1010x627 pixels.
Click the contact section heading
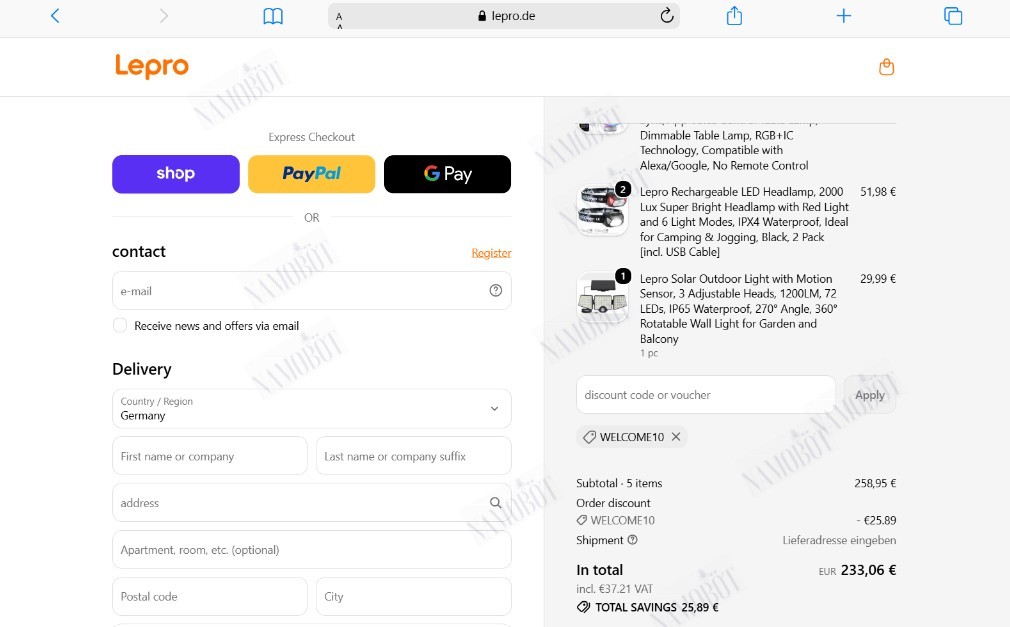coord(139,251)
